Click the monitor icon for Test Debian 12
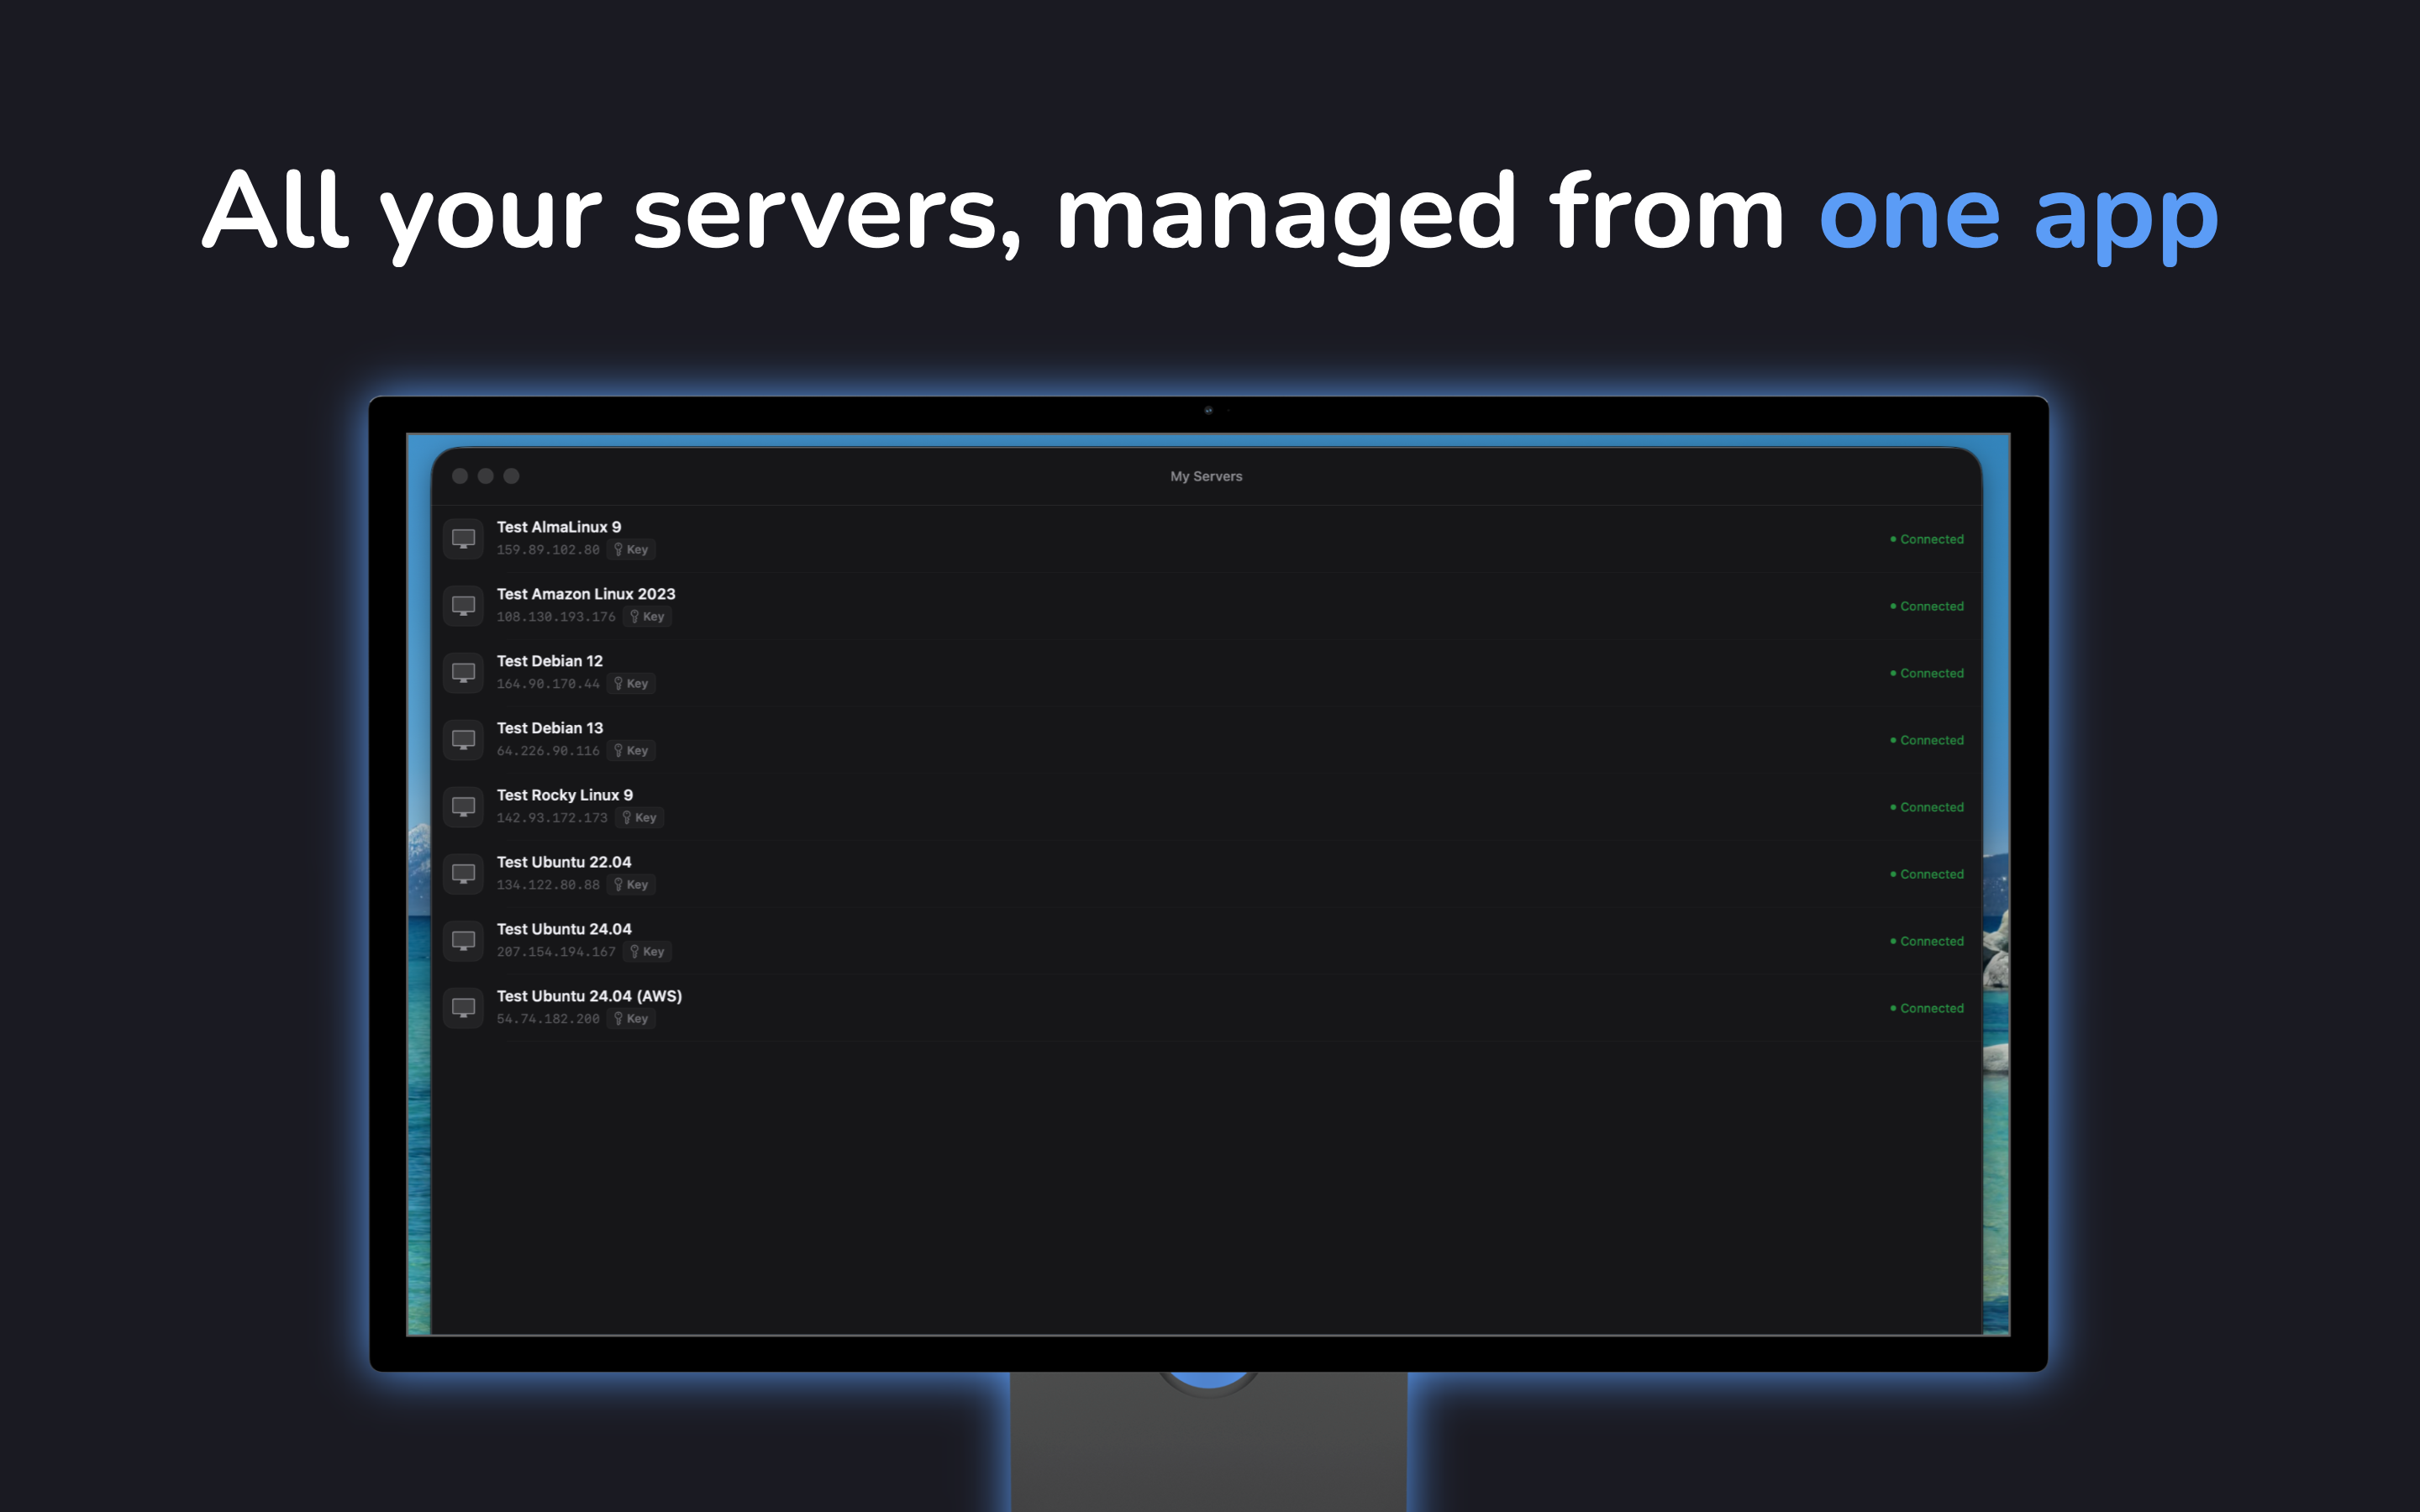Image resolution: width=2420 pixels, height=1512 pixels. 463,672
